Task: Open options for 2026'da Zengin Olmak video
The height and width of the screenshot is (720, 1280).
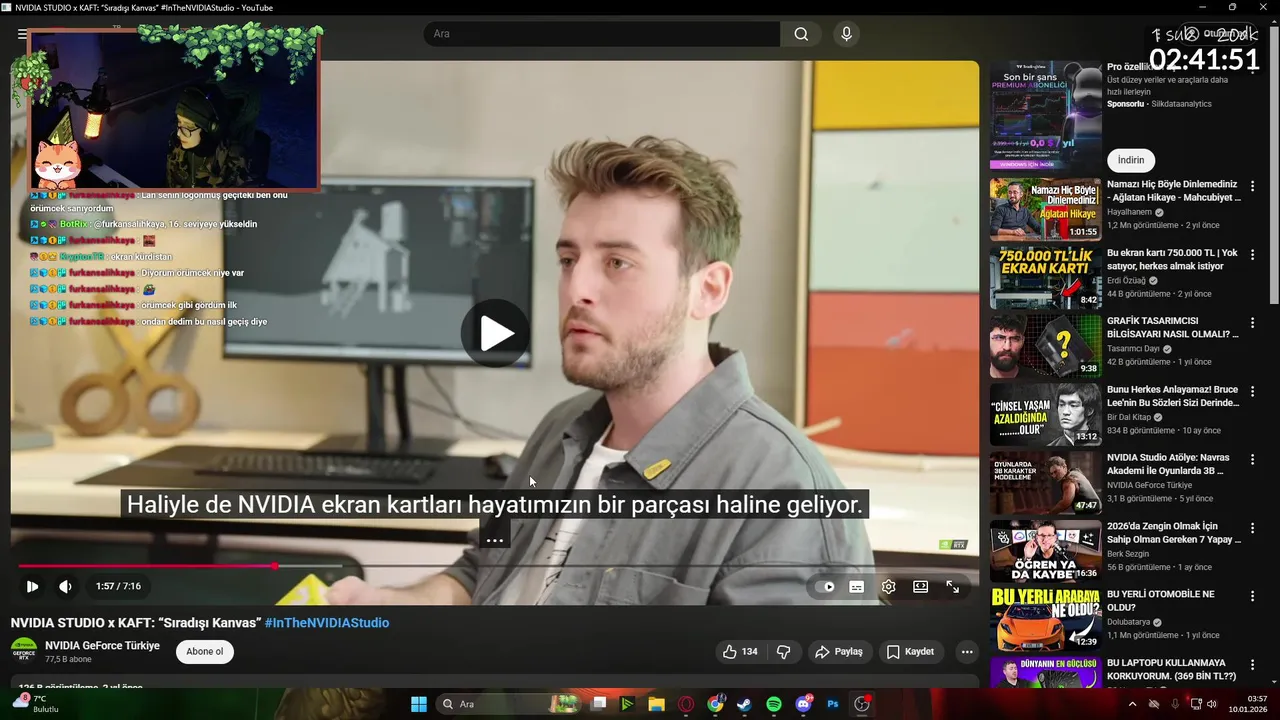Action: [x=1252, y=528]
